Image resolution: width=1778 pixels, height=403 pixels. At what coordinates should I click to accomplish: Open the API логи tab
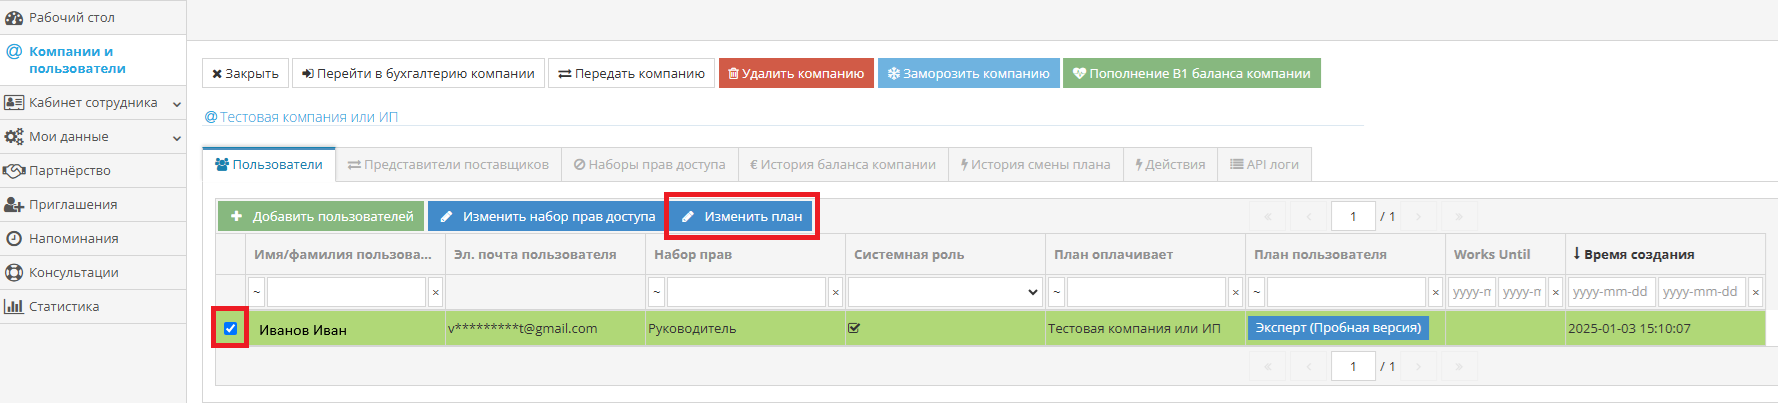(1264, 165)
